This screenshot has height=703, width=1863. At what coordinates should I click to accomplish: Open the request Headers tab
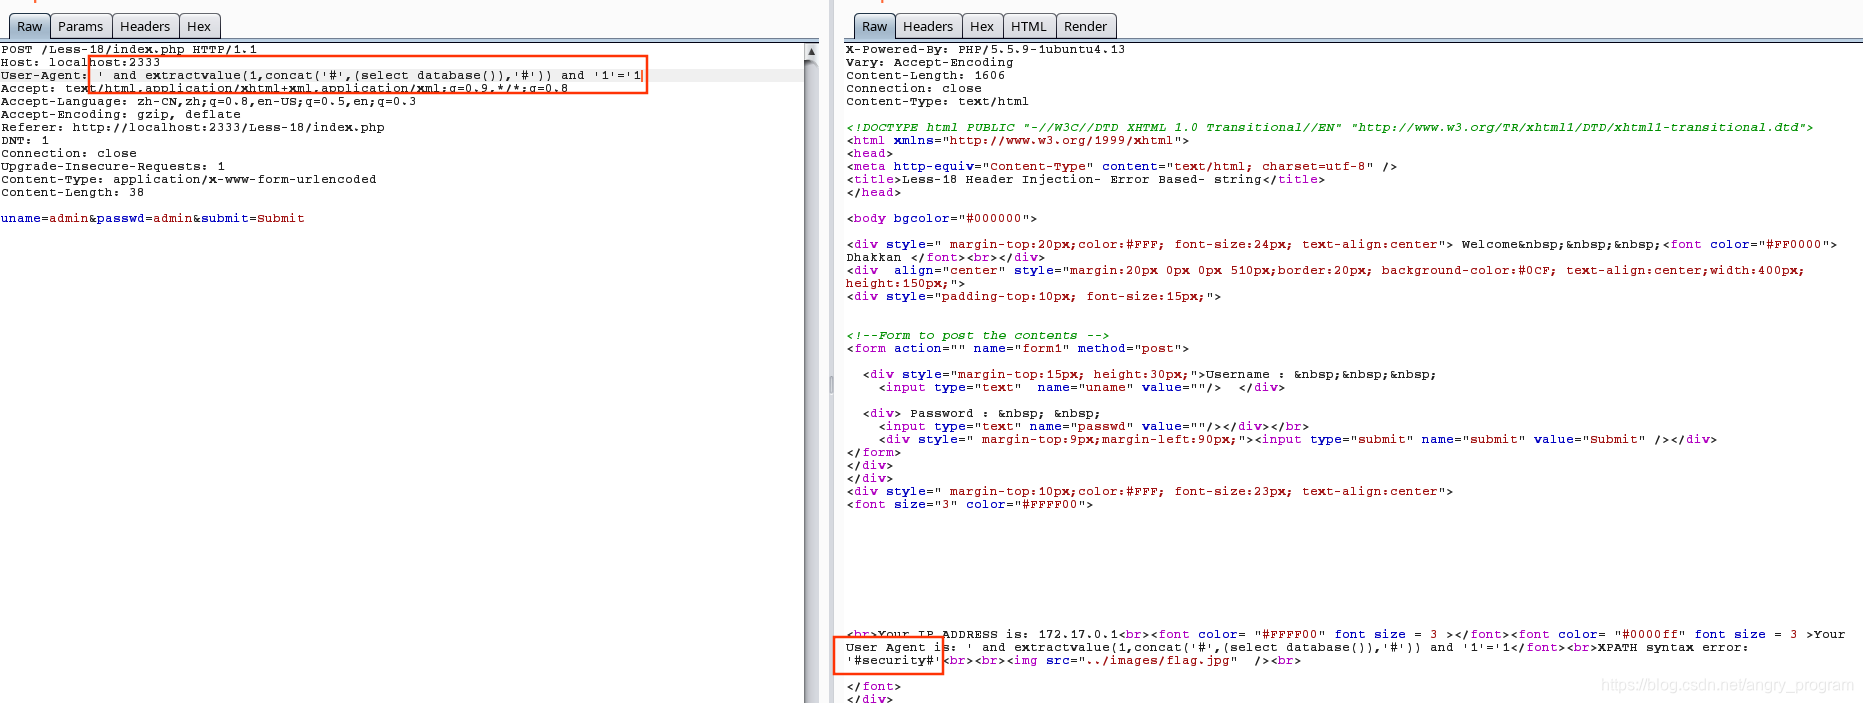pos(145,27)
